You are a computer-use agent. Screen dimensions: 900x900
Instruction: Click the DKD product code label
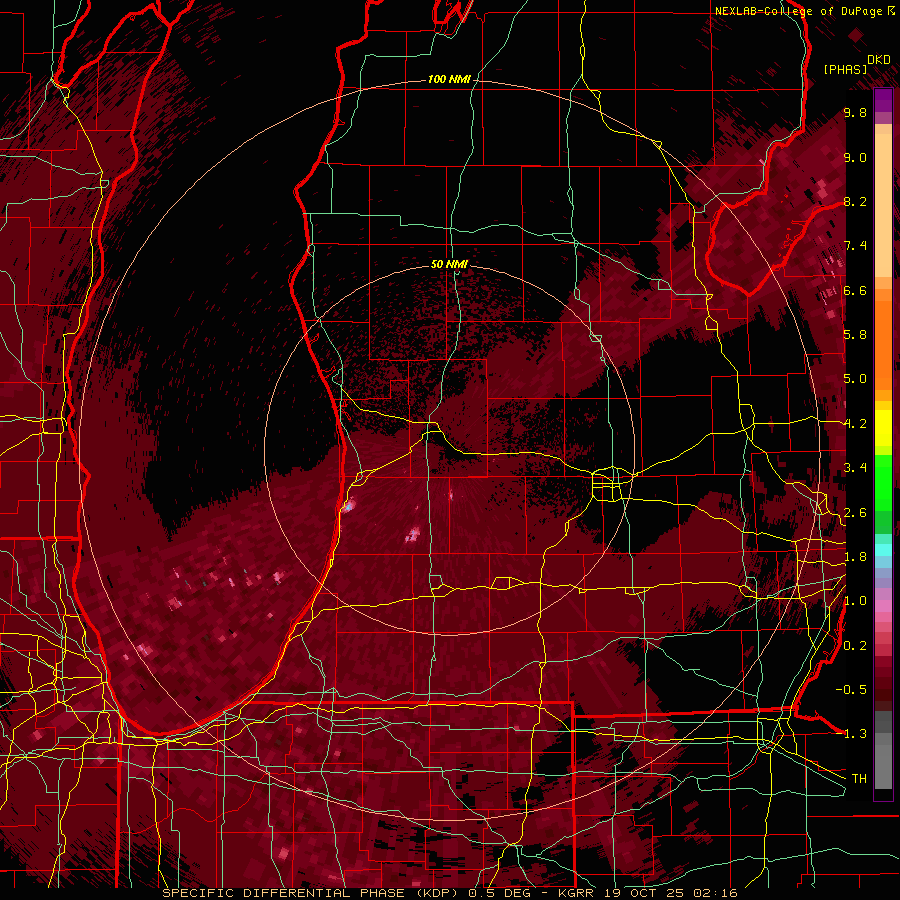pos(879,60)
